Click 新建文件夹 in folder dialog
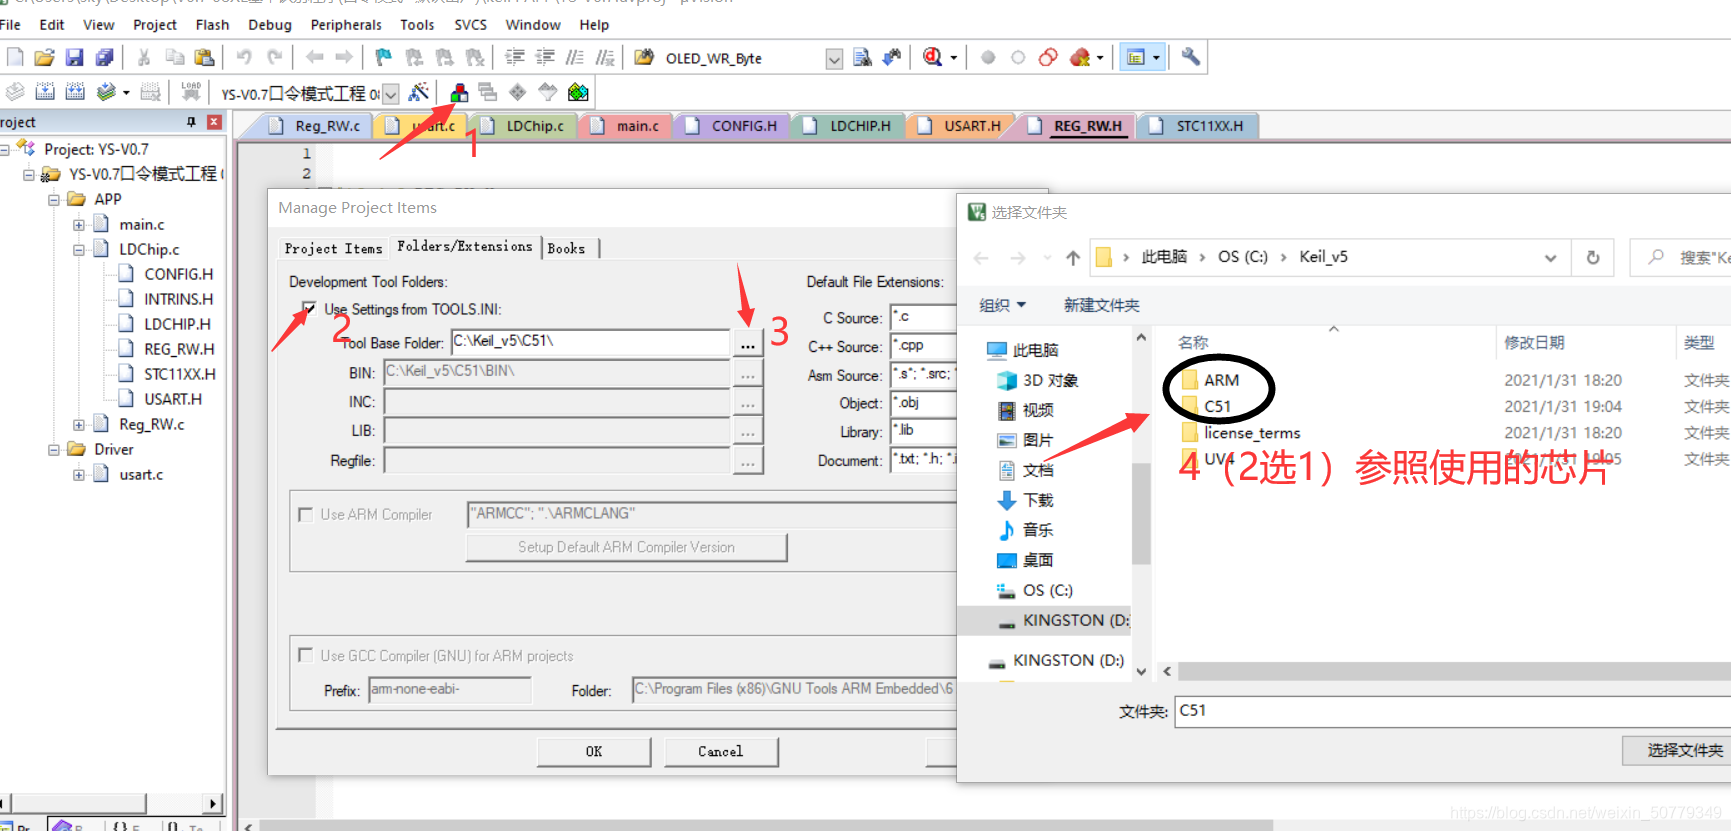This screenshot has width=1731, height=831. (1101, 305)
